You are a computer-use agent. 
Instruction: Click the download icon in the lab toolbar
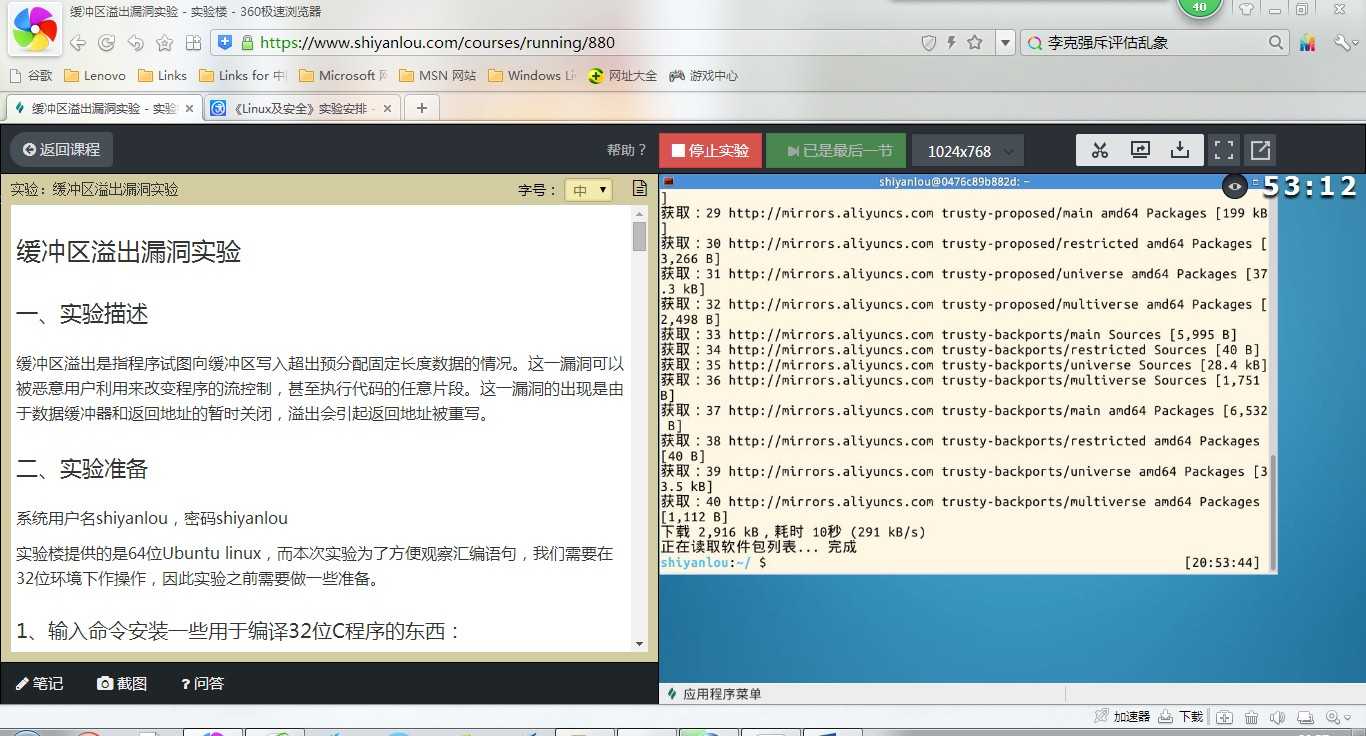(1180, 150)
